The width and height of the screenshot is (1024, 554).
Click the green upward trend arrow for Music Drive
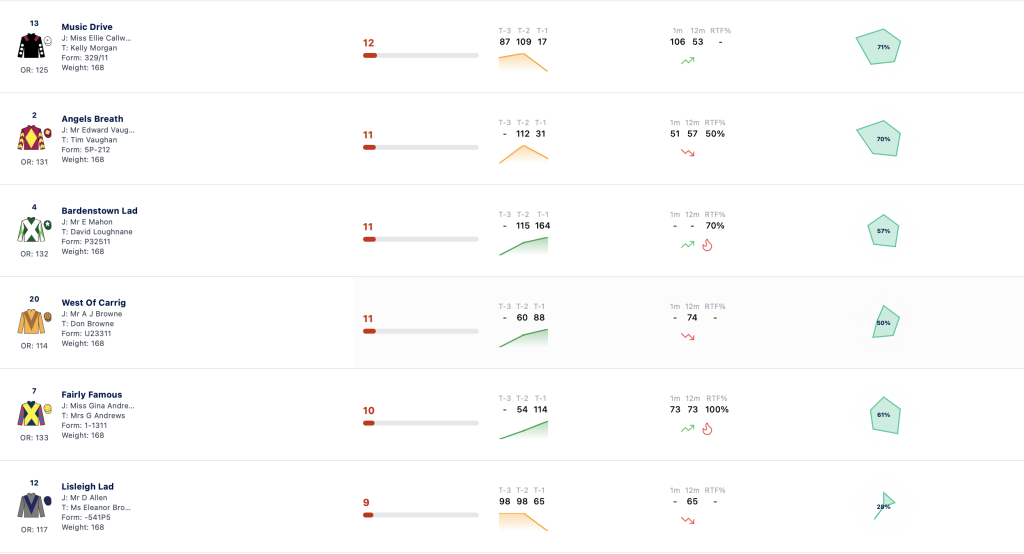coord(688,61)
